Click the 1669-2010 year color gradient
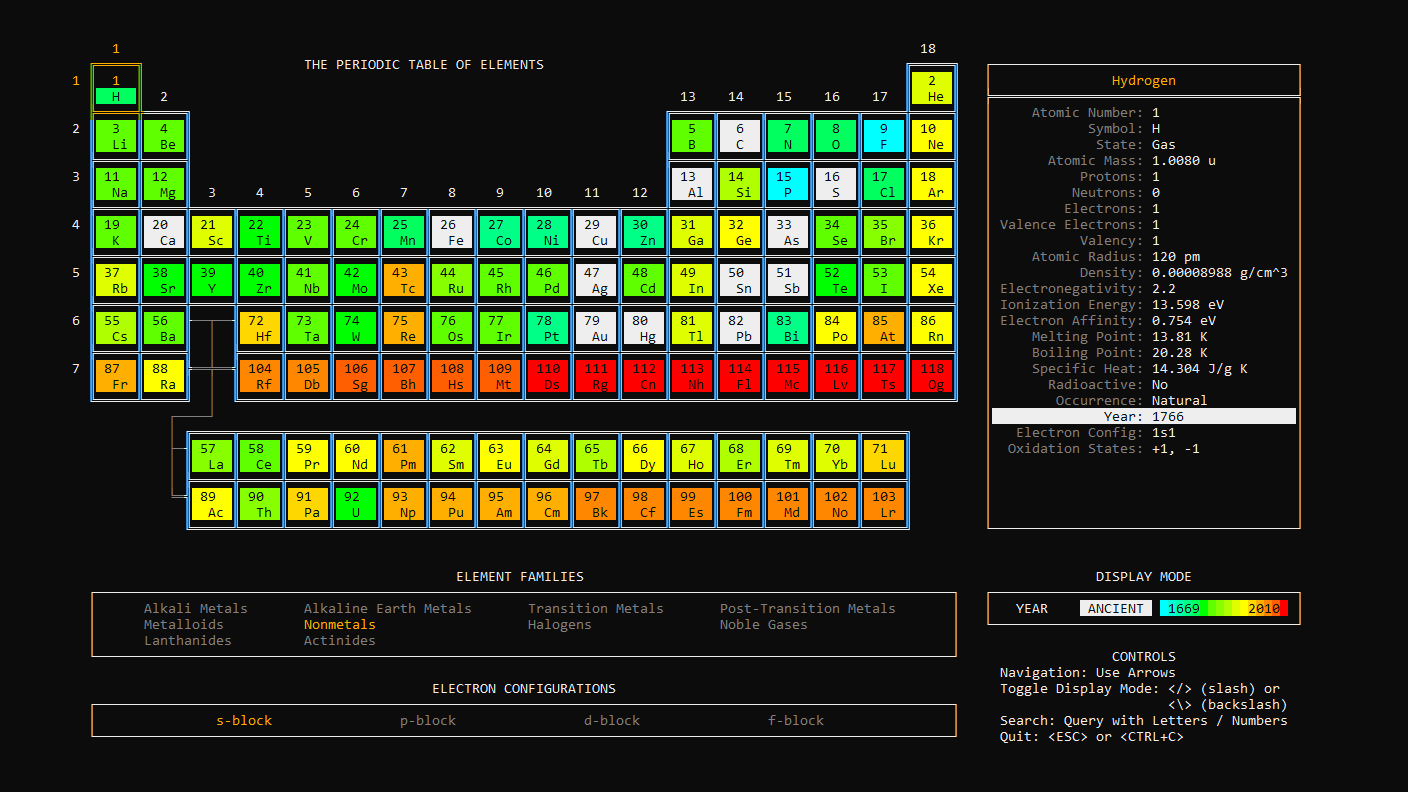This screenshot has width=1408, height=792. coord(1224,608)
